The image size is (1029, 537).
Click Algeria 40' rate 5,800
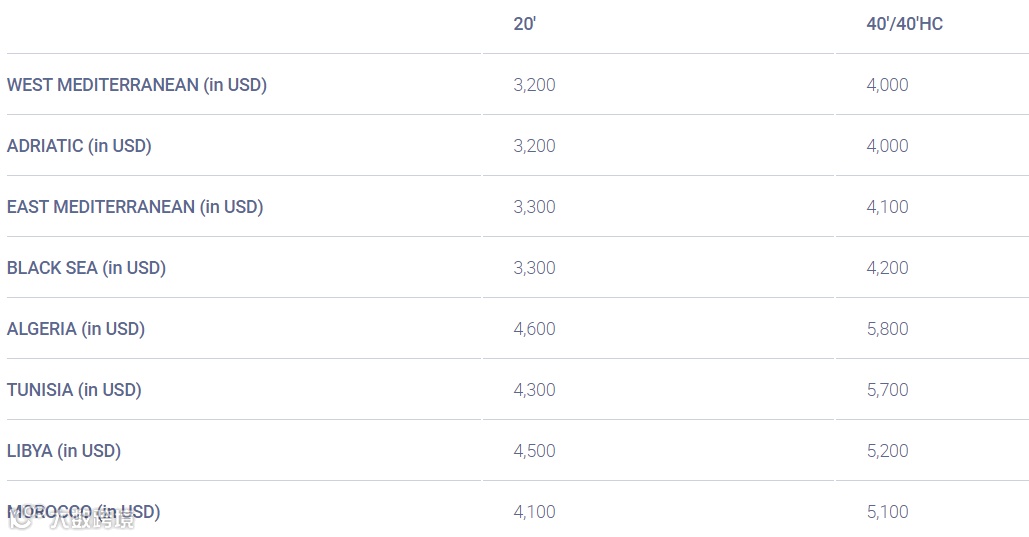pos(887,329)
